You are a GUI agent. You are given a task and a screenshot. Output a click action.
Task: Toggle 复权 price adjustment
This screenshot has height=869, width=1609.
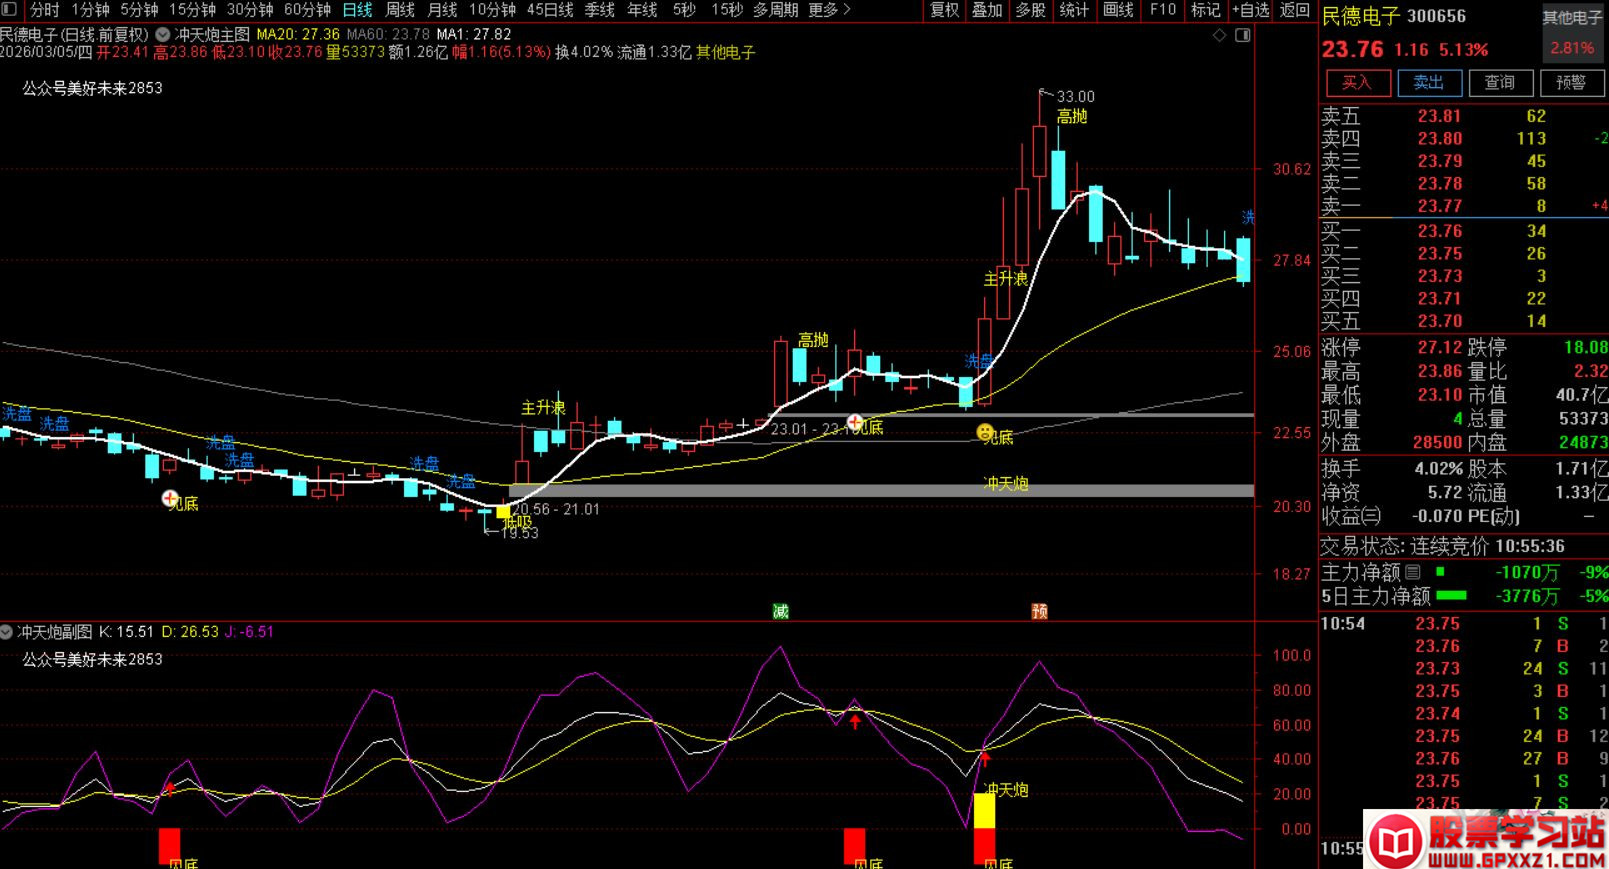pyautogui.click(x=944, y=10)
